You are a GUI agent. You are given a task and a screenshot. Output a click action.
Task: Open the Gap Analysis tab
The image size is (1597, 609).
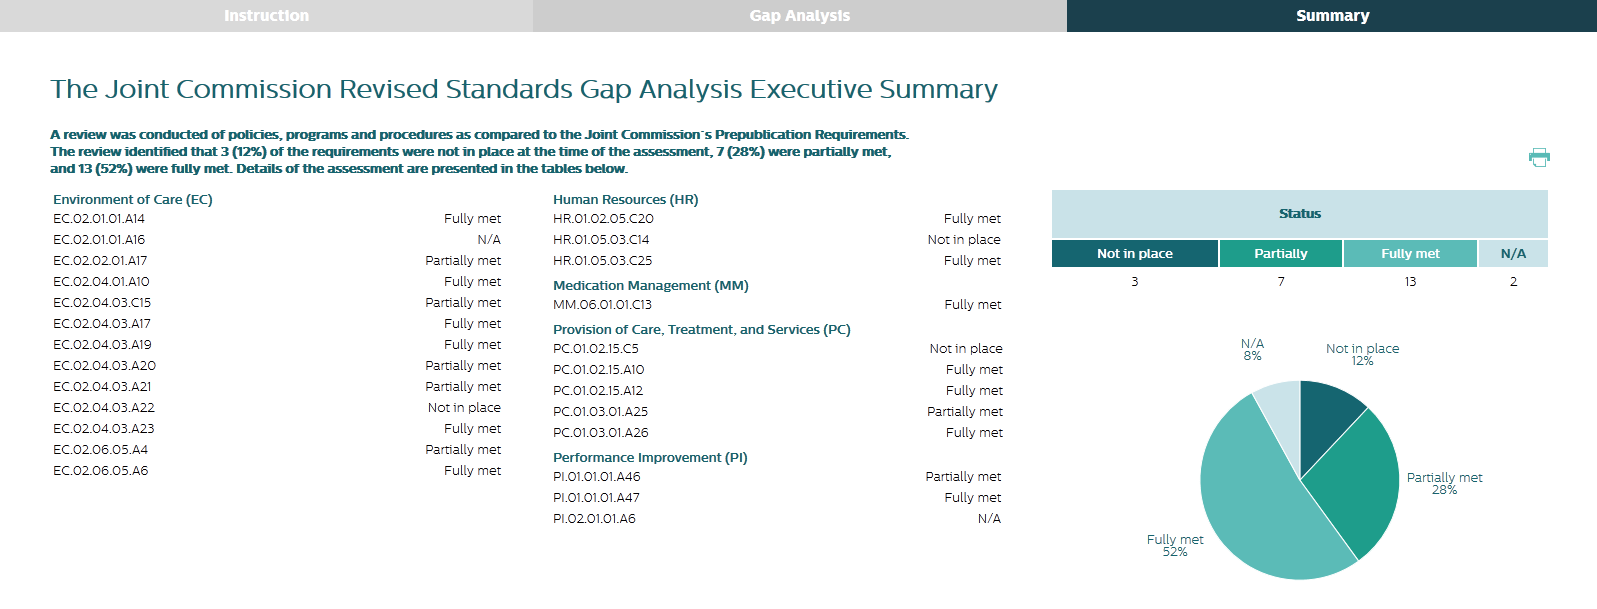tap(800, 16)
